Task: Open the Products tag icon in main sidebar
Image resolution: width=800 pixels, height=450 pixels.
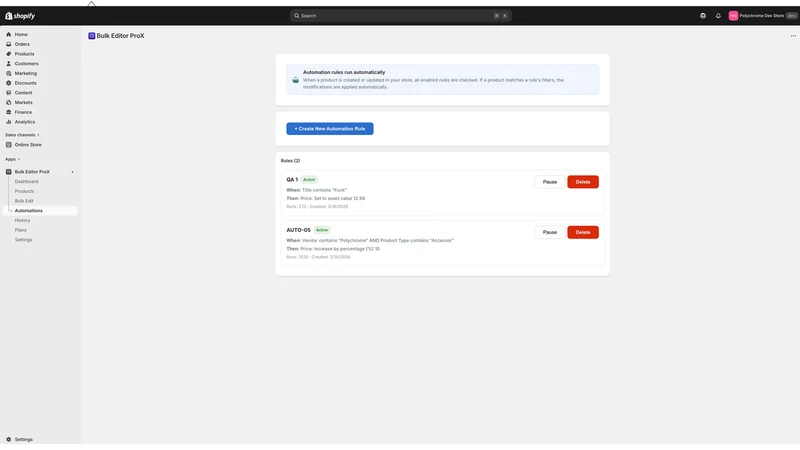Action: point(9,54)
